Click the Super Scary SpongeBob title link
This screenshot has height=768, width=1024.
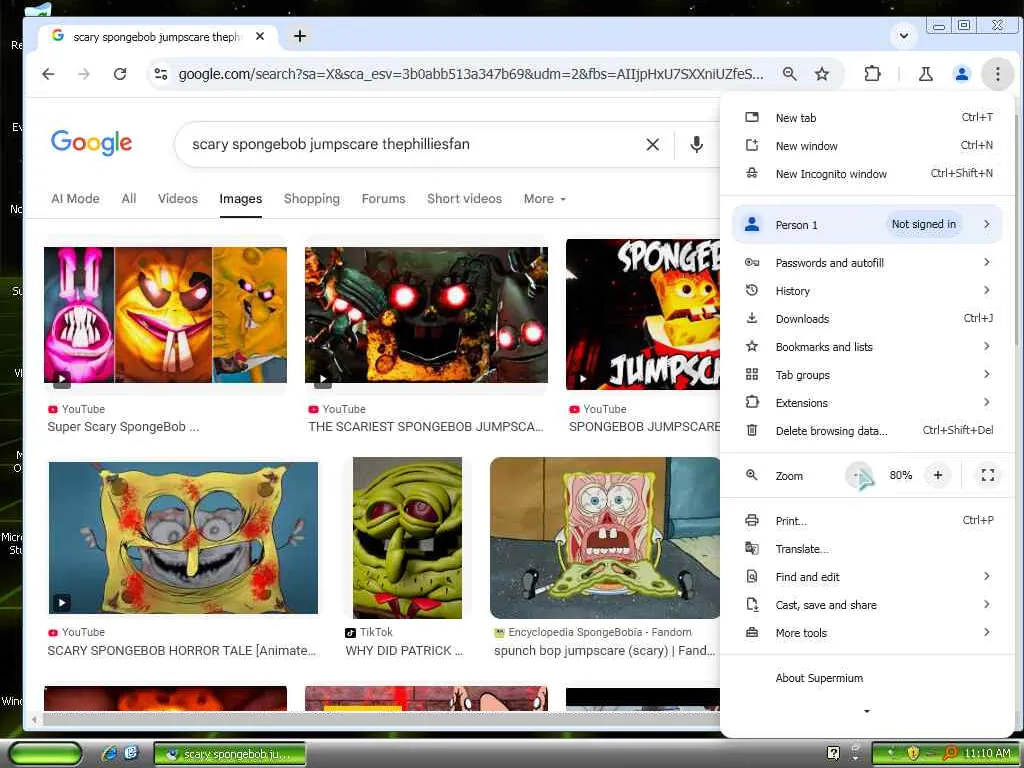click(x=123, y=426)
